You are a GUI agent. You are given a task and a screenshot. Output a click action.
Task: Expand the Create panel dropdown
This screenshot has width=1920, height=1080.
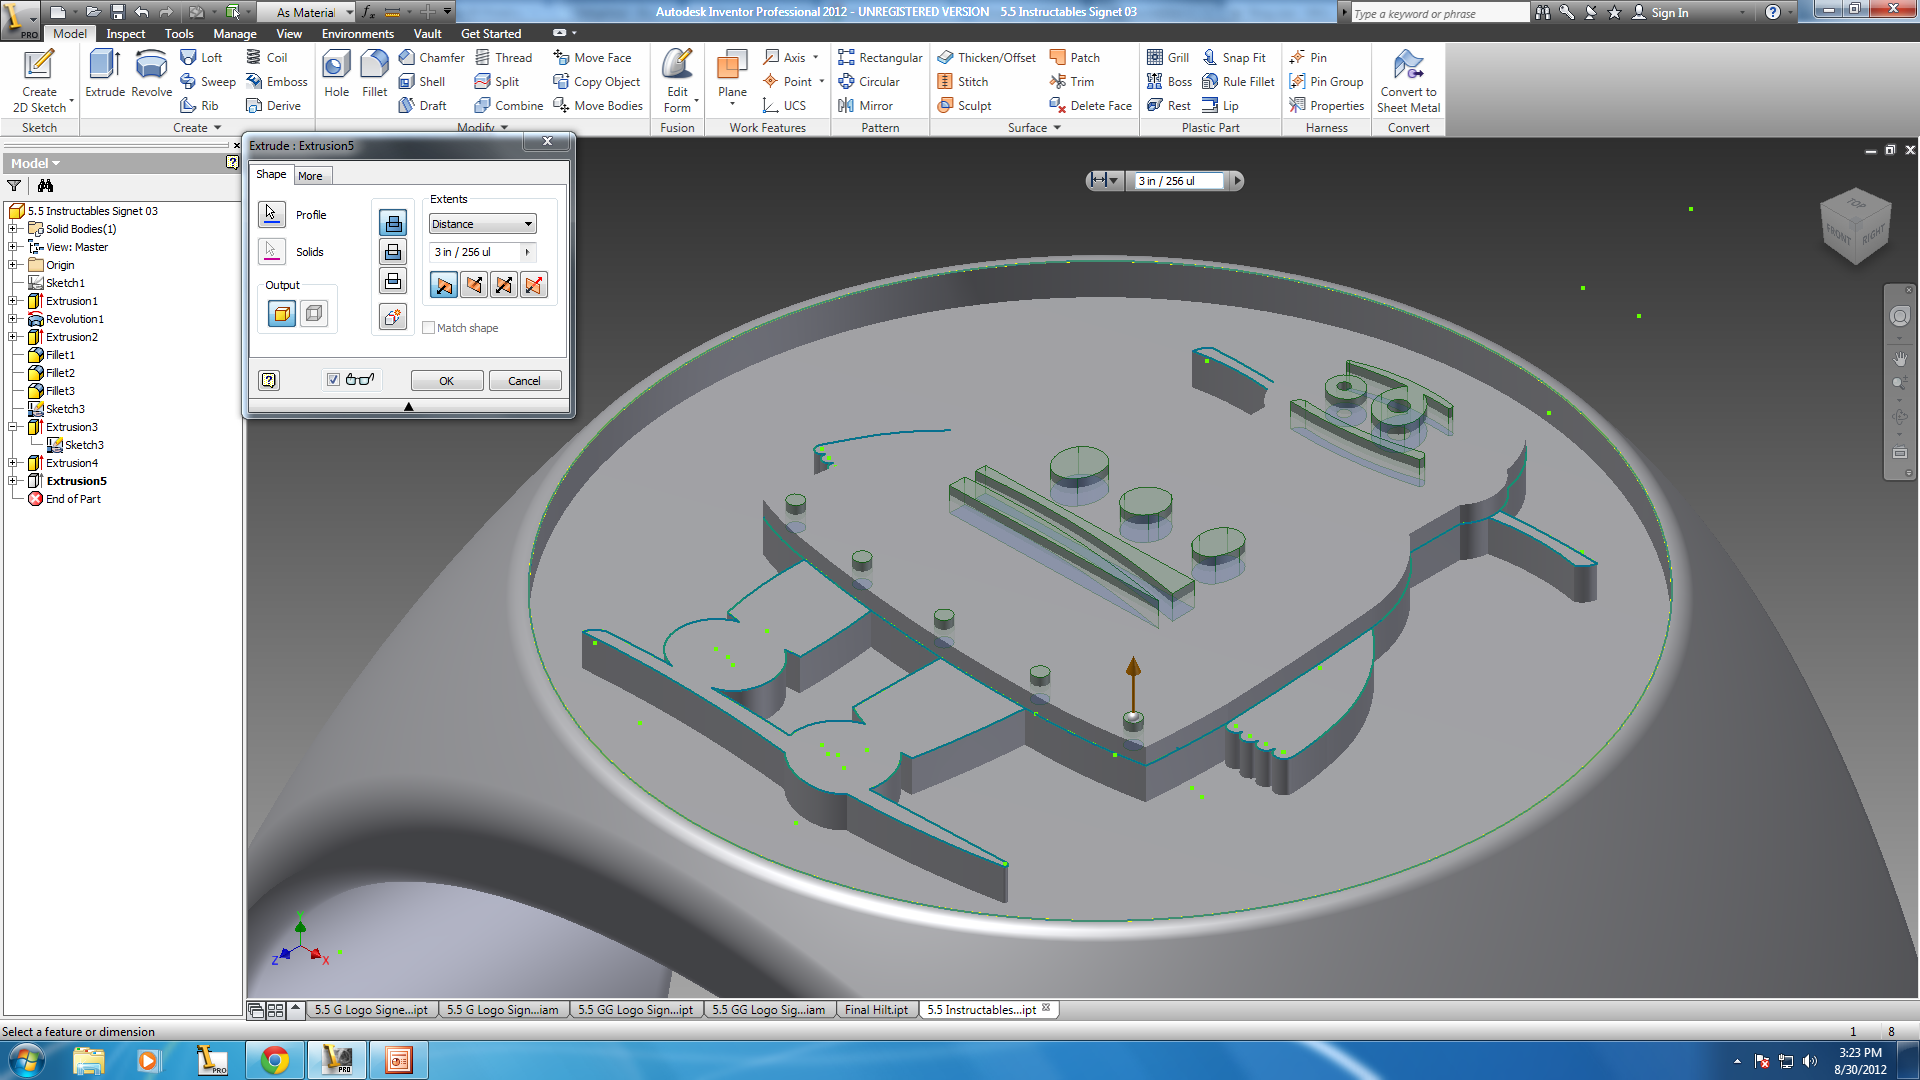click(196, 128)
